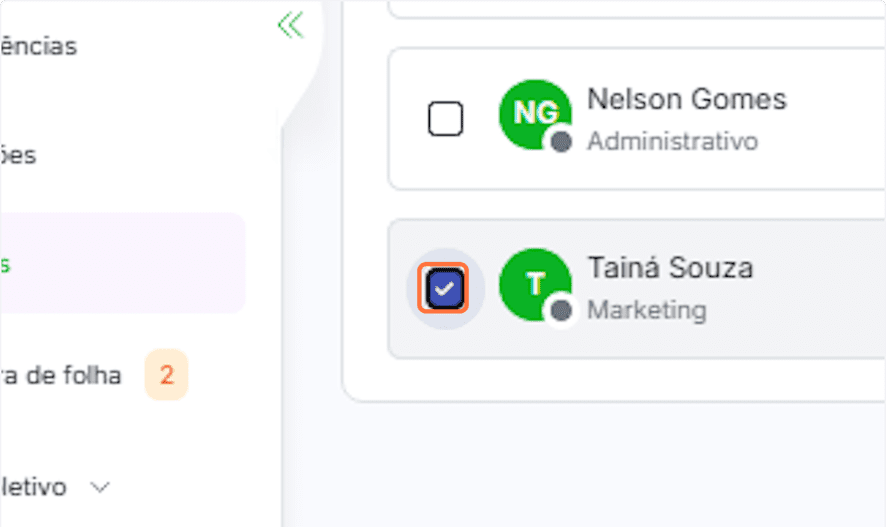Open sidebar item ending in 'ências'
The width and height of the screenshot is (886, 527).
[40, 46]
